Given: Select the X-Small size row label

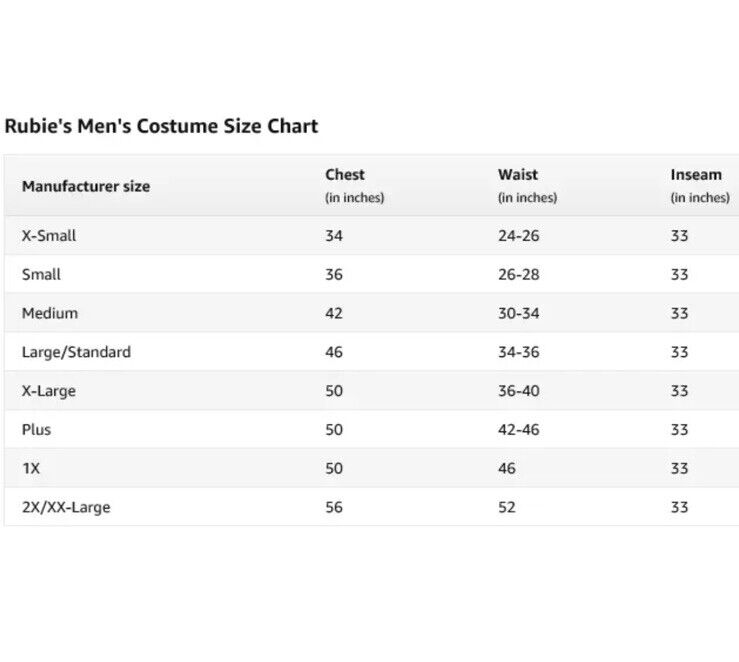Looking at the screenshot, I should click(49, 236).
